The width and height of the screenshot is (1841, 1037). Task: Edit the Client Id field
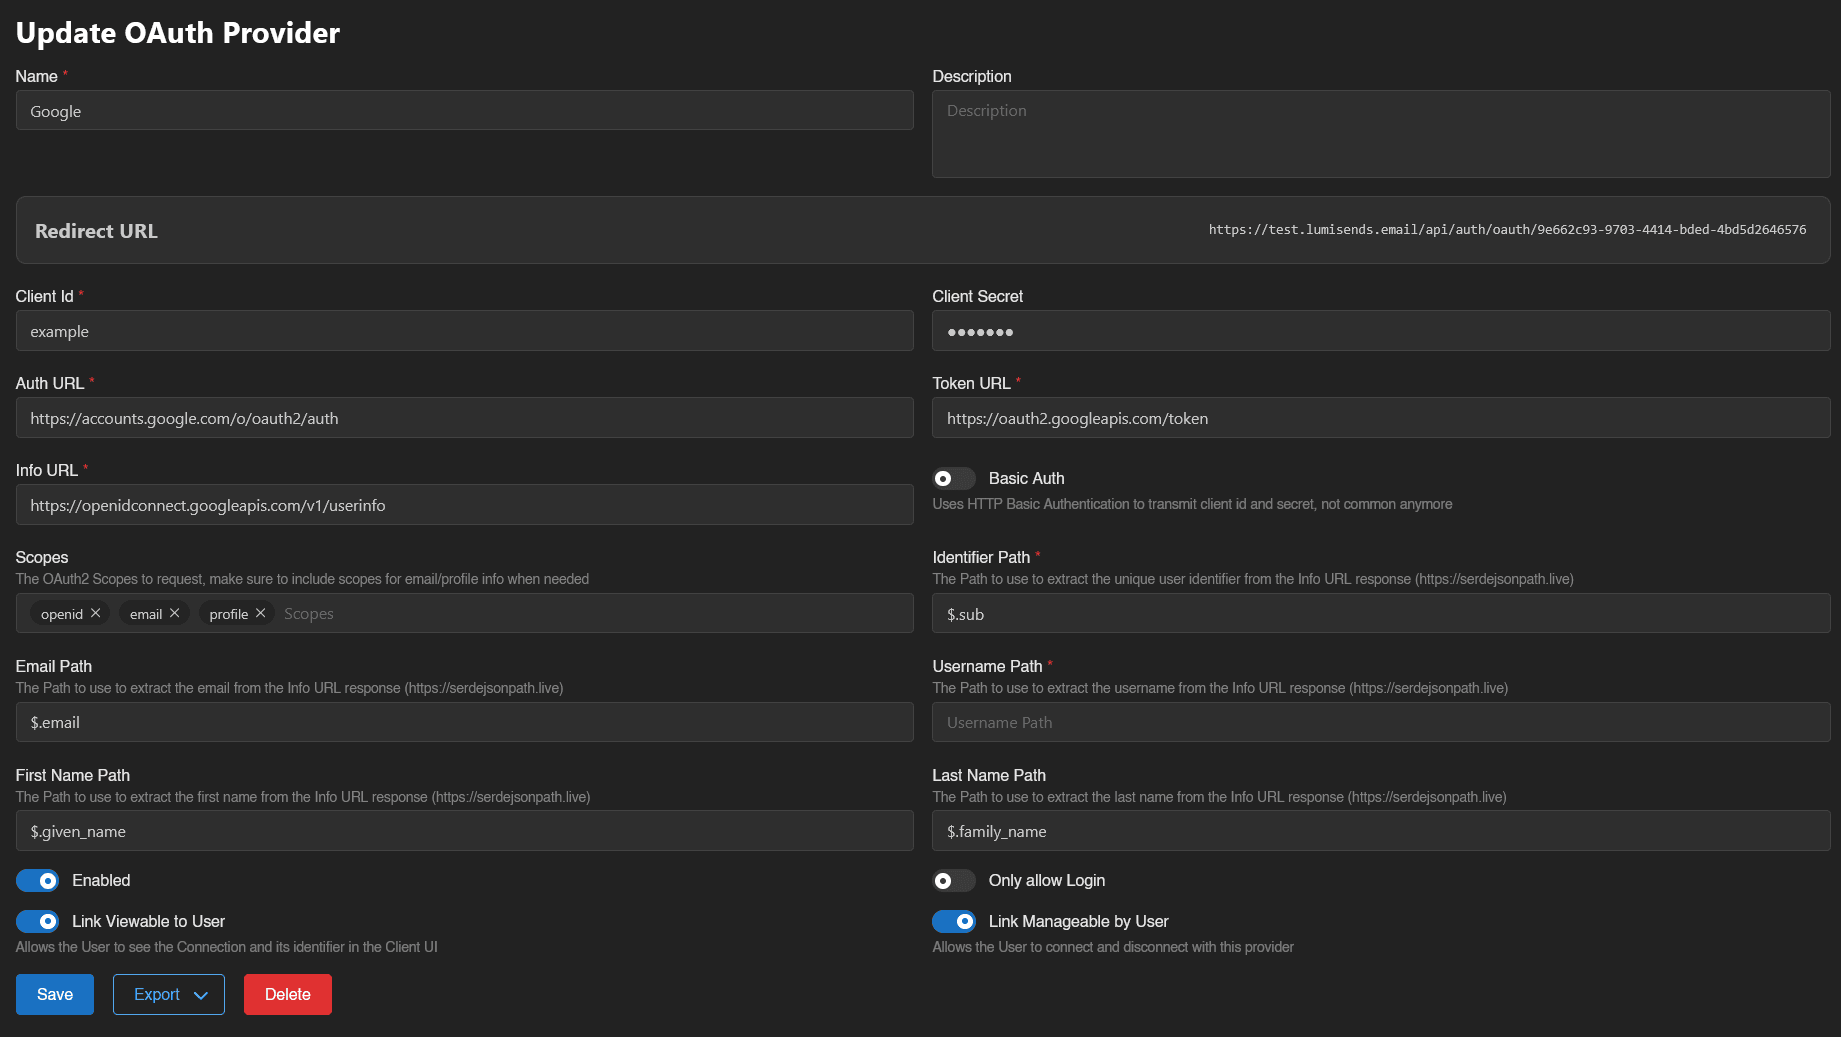pos(464,330)
